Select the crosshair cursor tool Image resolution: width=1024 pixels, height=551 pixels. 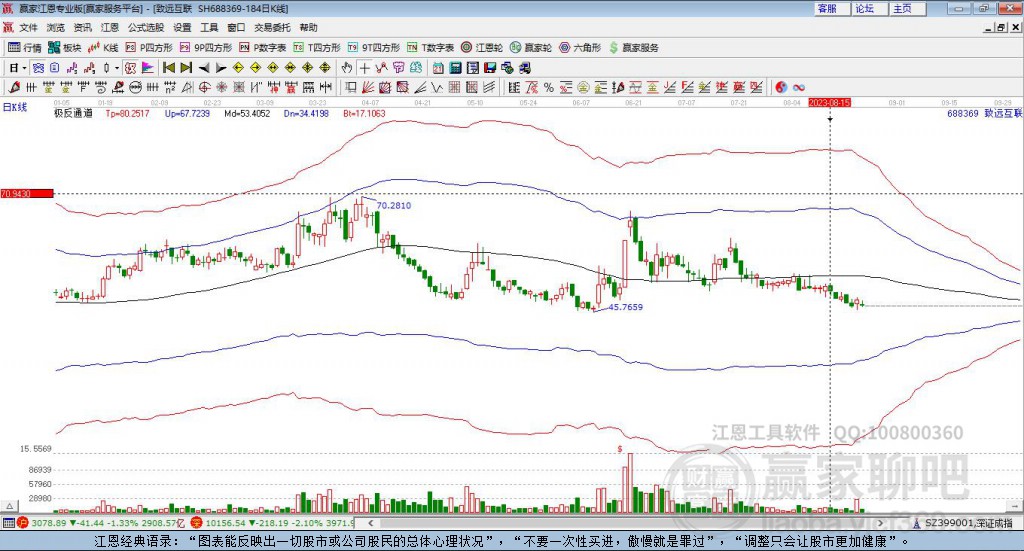364,68
